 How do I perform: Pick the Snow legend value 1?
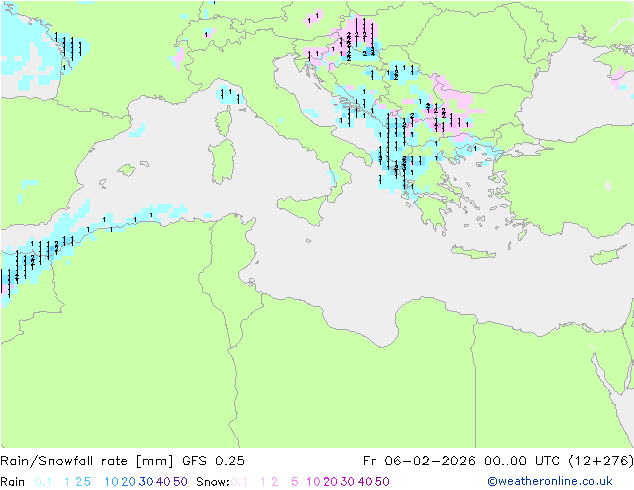tap(263, 482)
